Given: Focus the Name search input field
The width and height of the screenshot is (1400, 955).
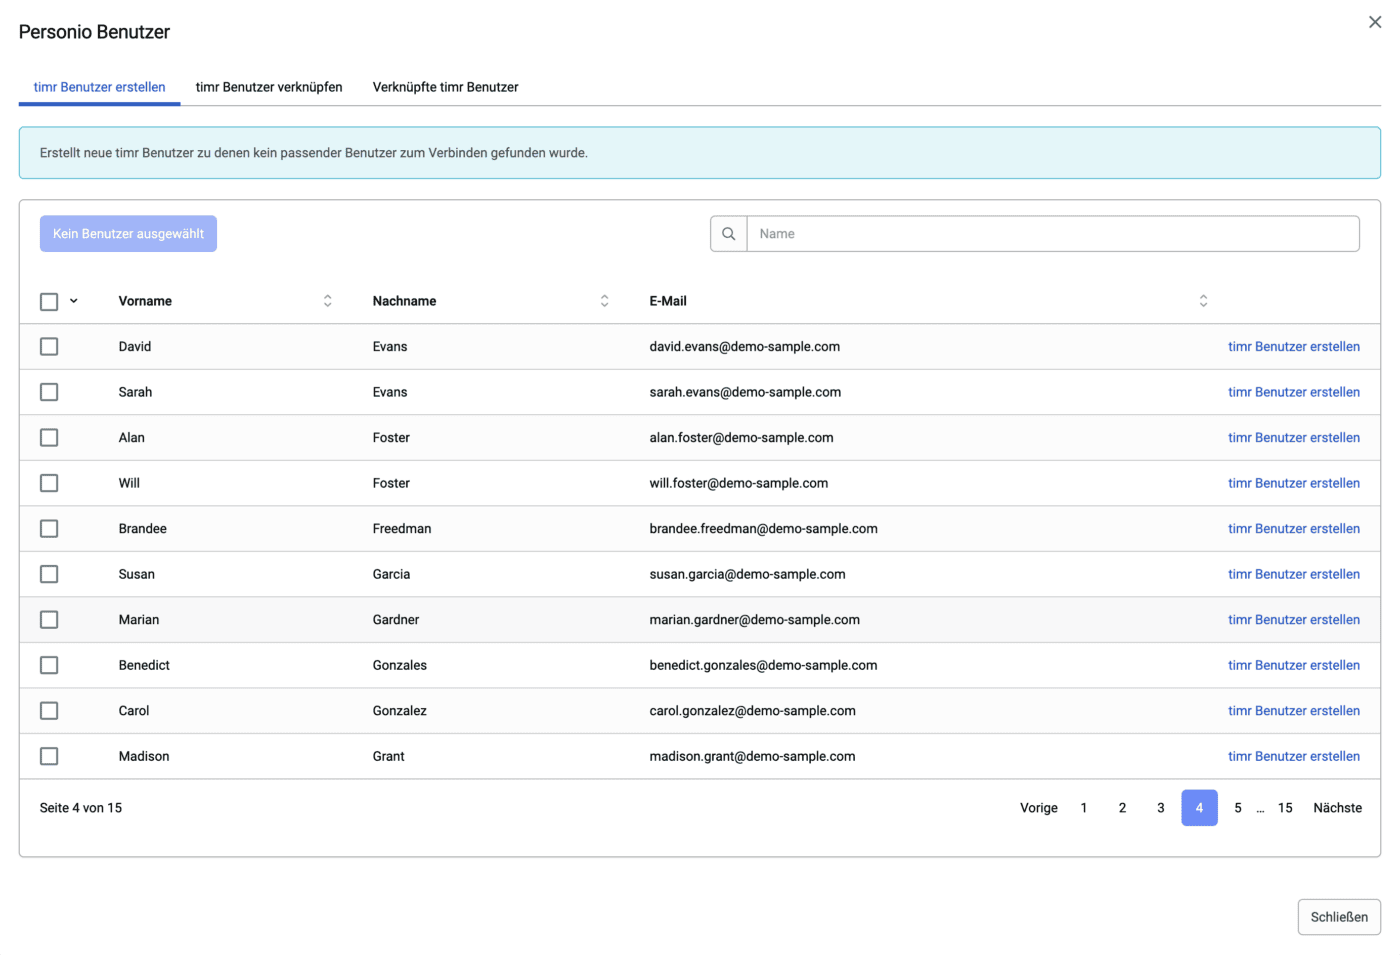Looking at the screenshot, I should tap(1052, 234).
